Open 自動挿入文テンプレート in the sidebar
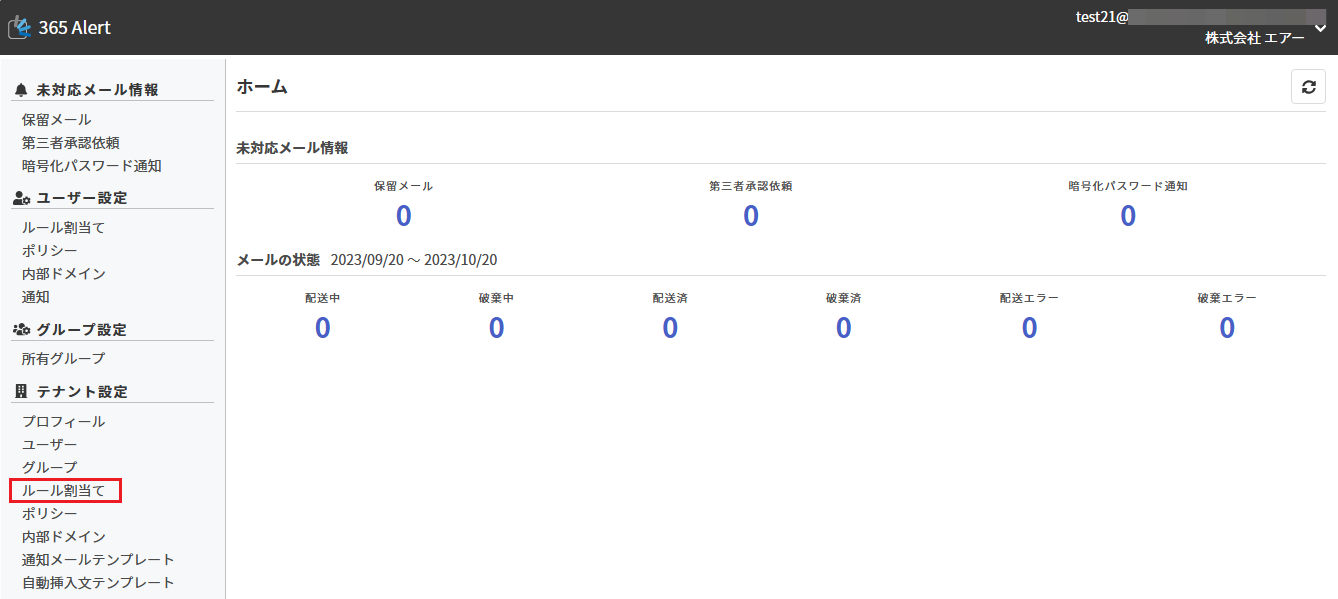1338x599 pixels. pos(98,583)
